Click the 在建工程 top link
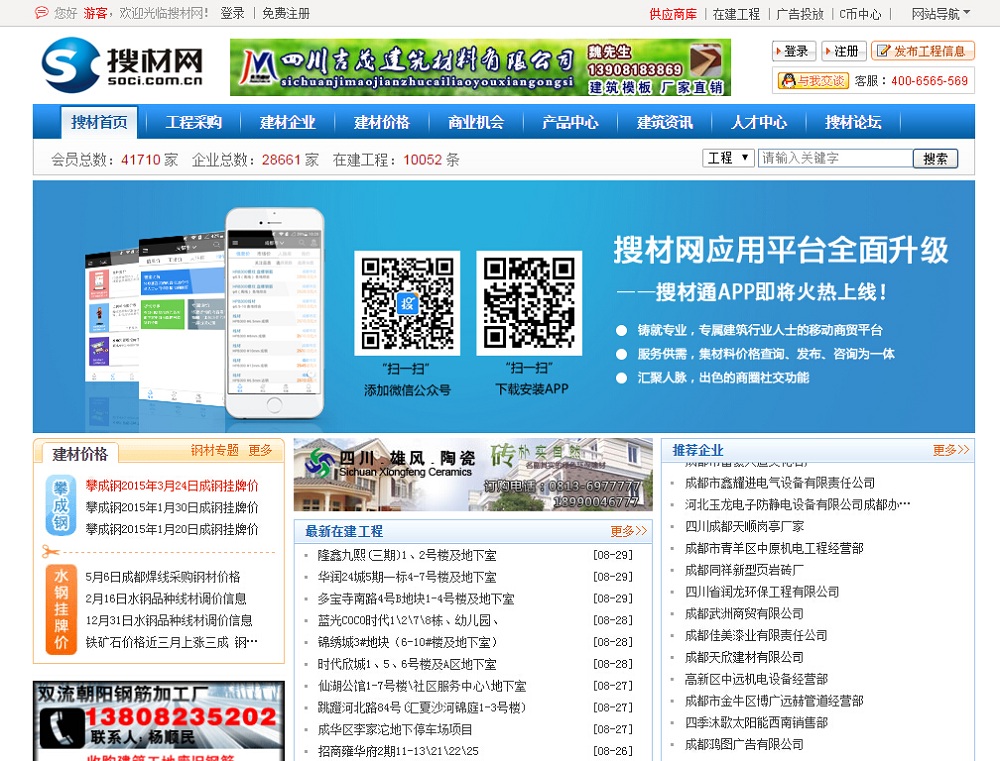1000x761 pixels. coord(736,13)
